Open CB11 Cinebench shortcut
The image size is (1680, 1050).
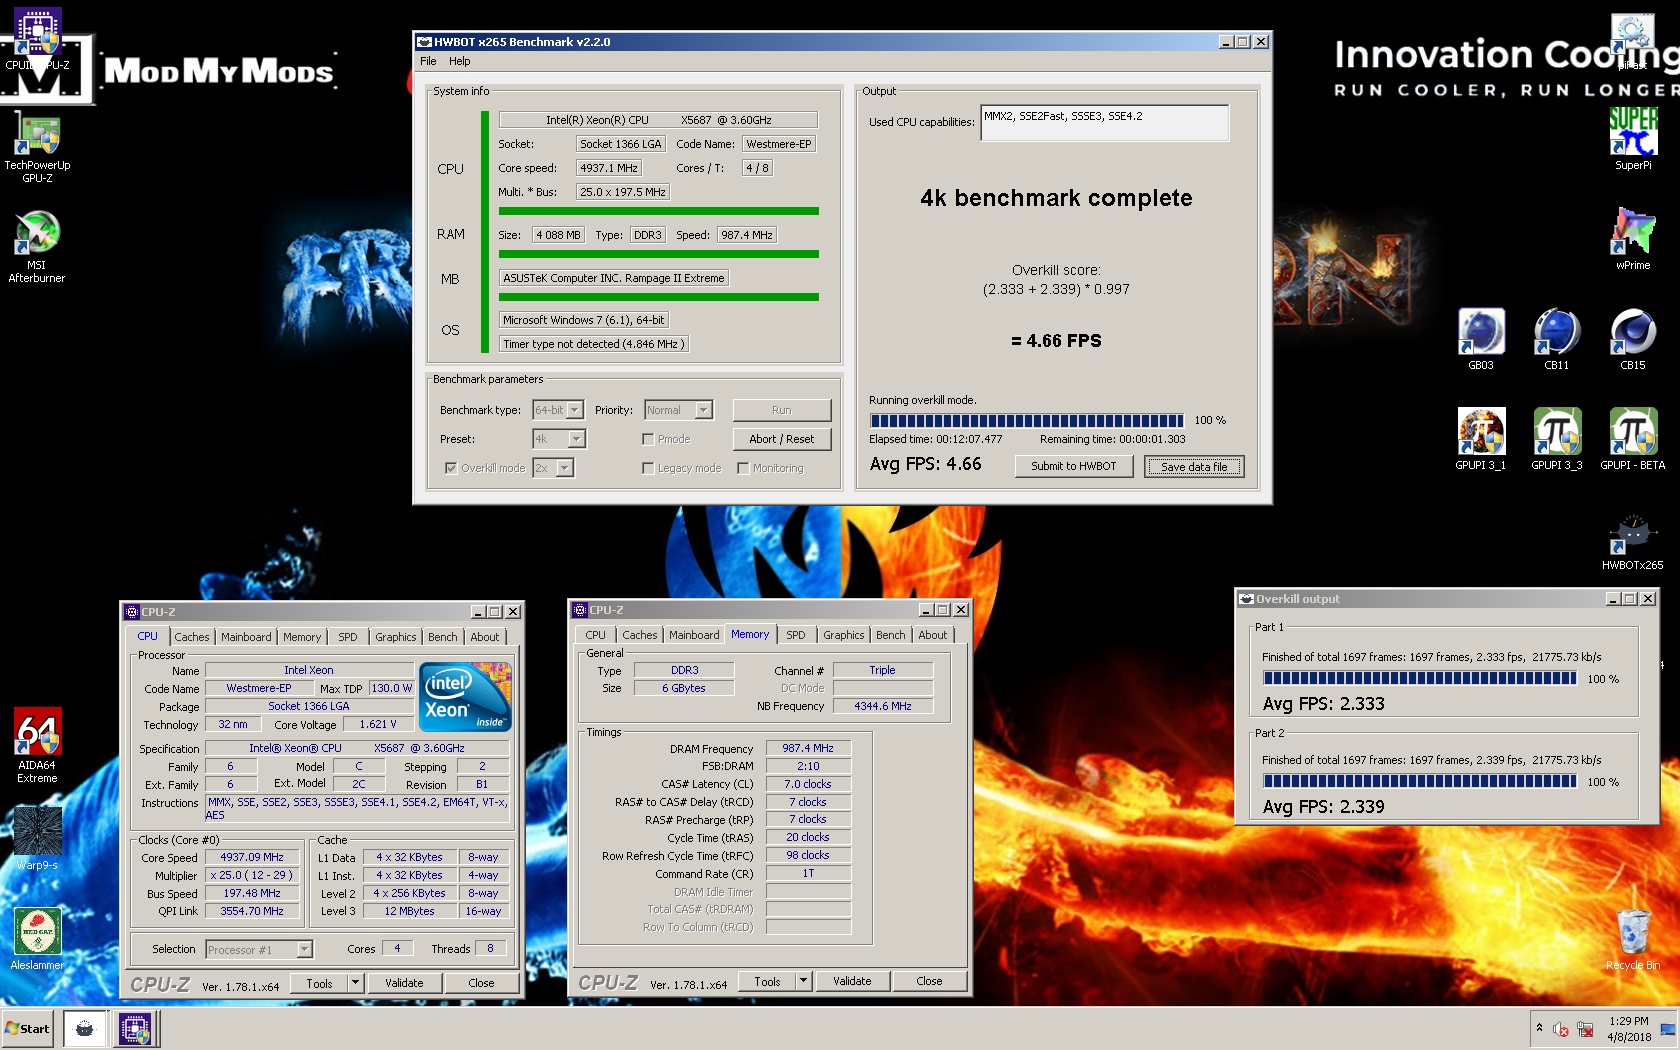[x=1557, y=338]
